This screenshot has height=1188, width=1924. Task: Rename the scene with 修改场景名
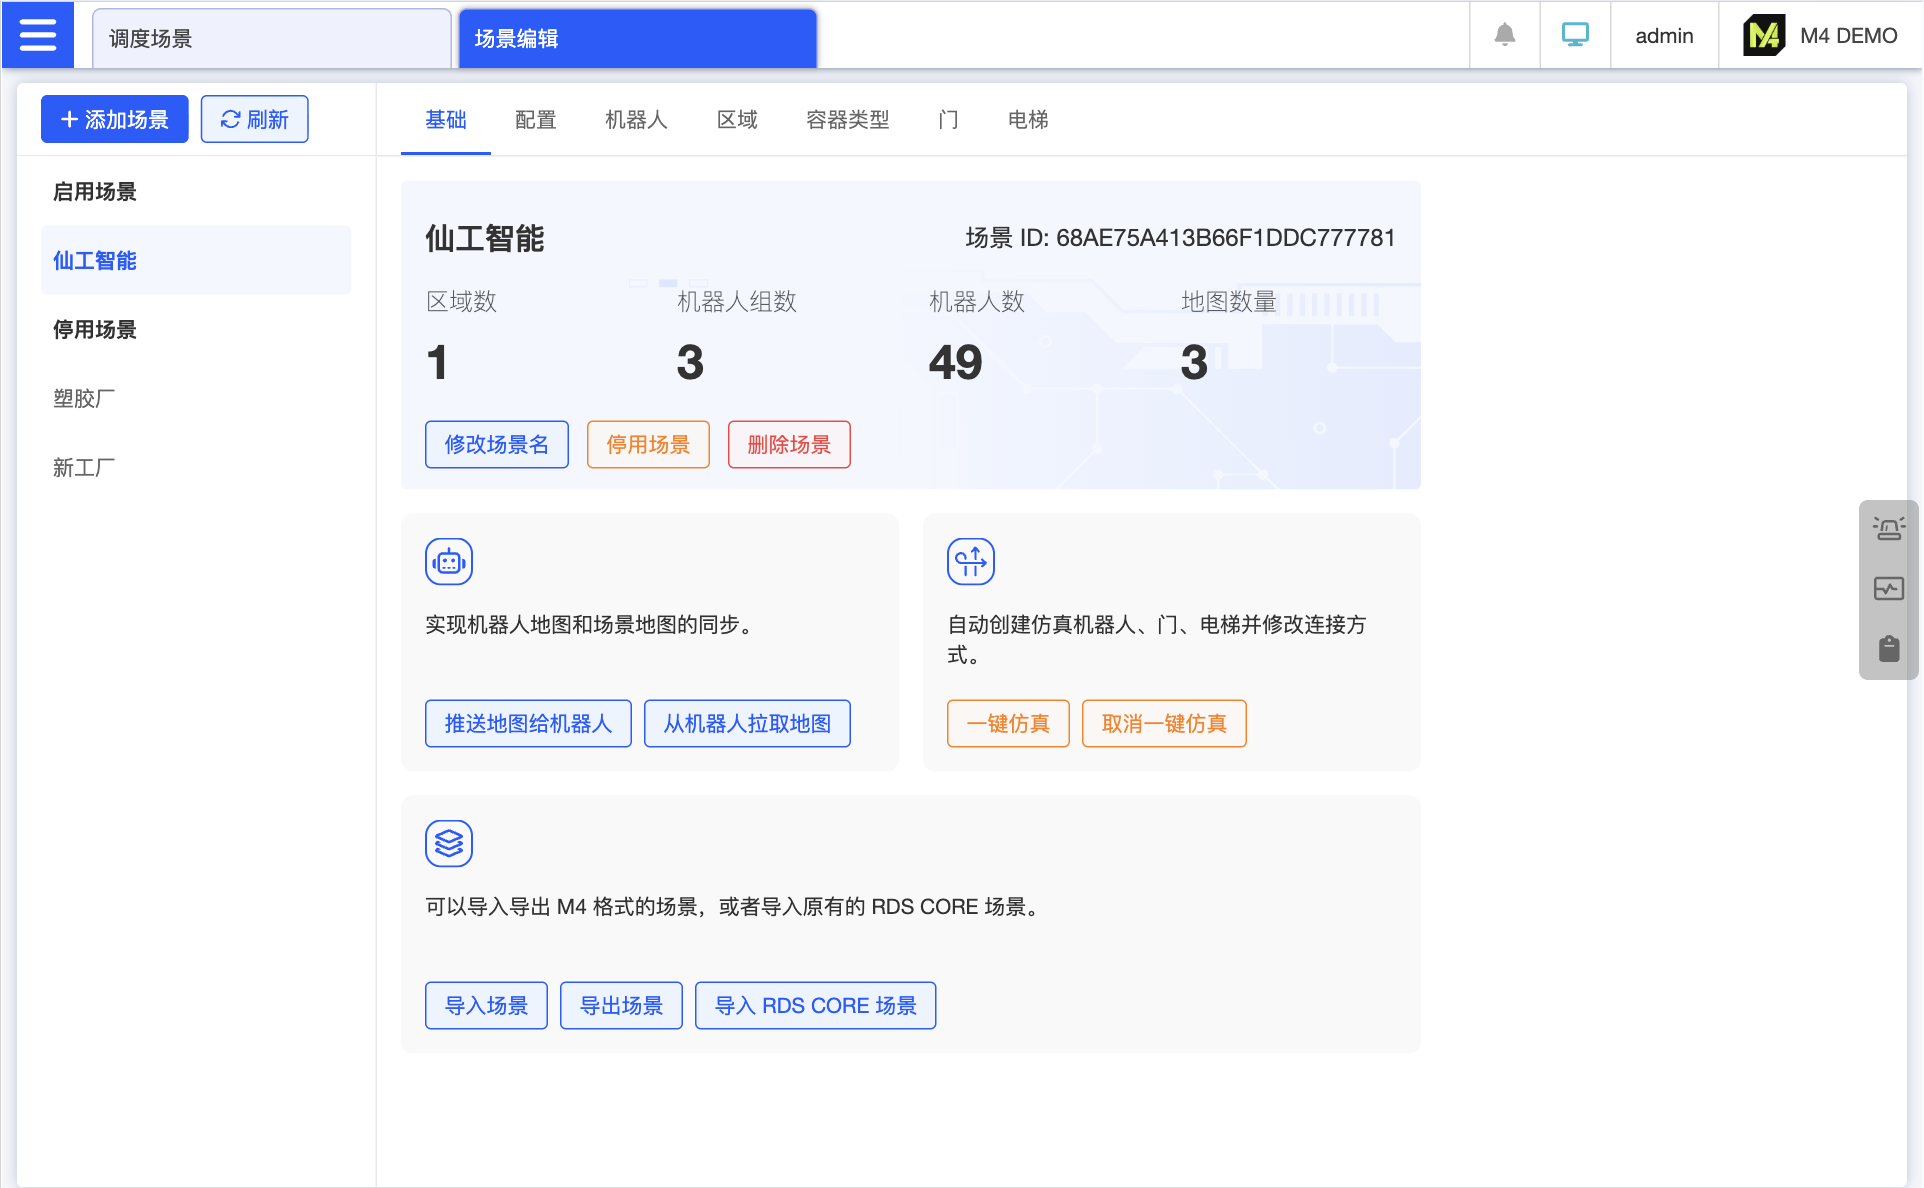click(496, 444)
